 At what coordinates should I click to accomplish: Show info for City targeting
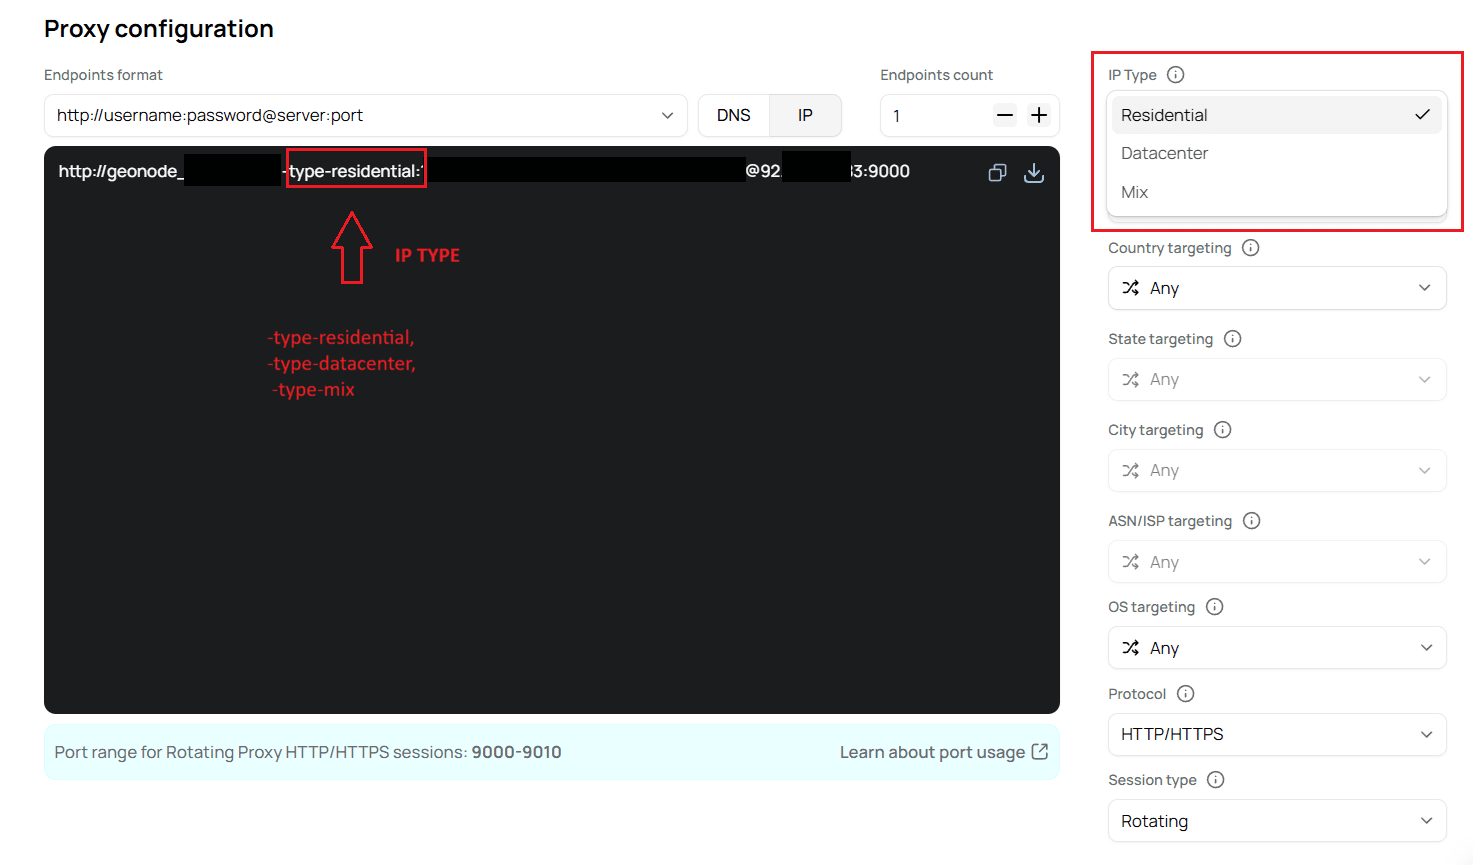(x=1223, y=430)
